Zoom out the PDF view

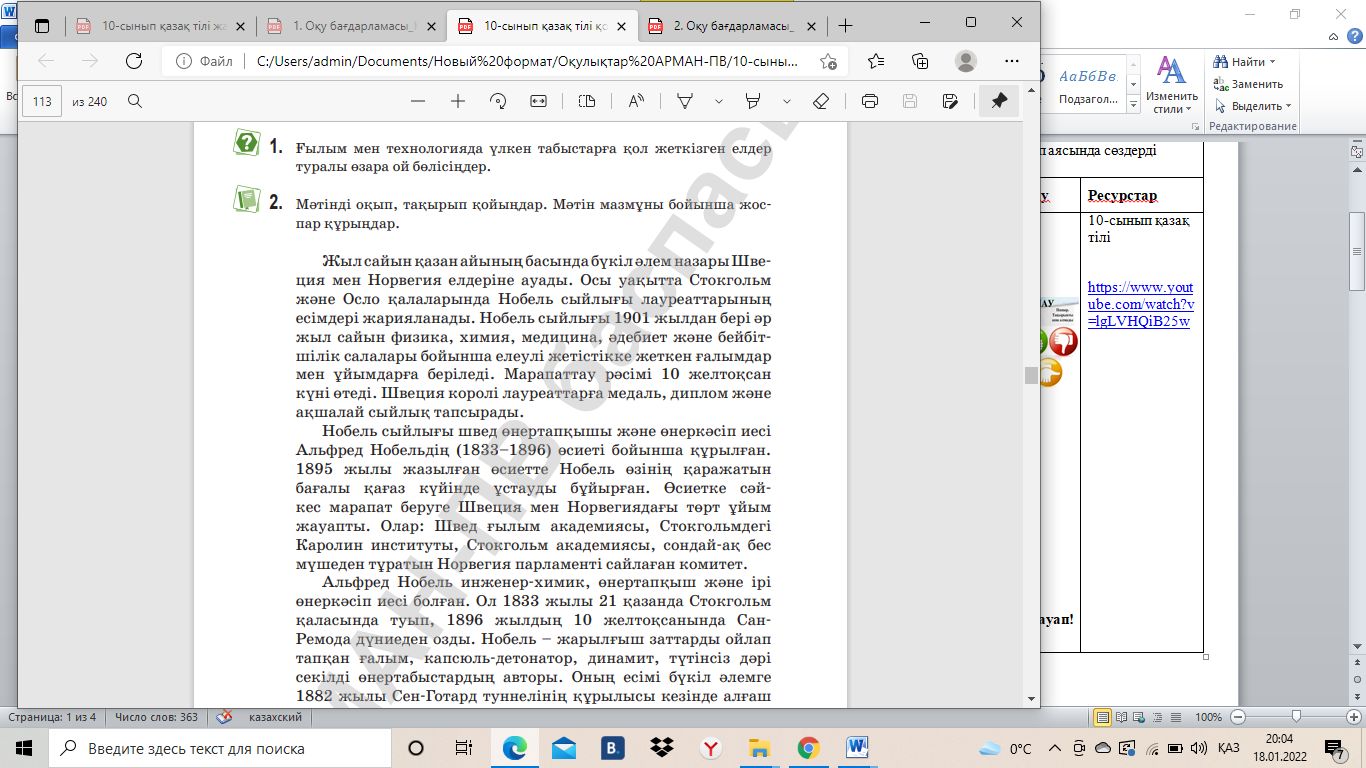[418, 101]
